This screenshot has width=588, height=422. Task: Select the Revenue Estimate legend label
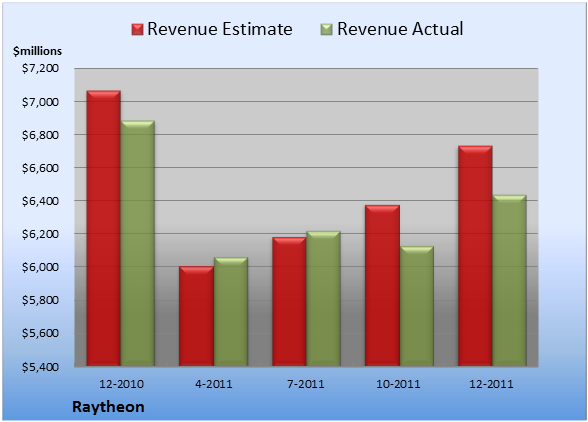coord(220,29)
